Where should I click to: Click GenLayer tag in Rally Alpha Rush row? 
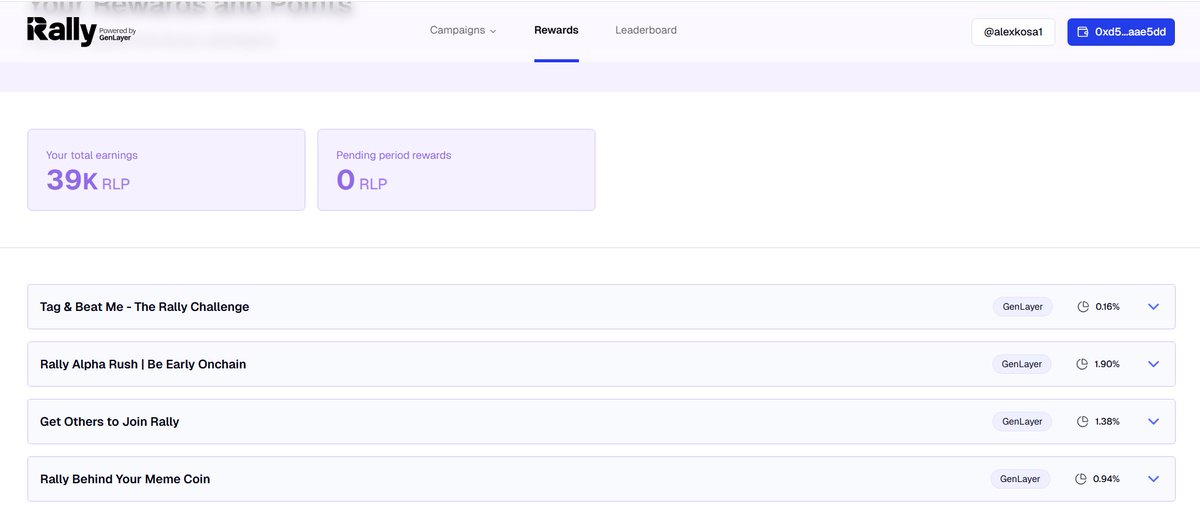(1022, 364)
